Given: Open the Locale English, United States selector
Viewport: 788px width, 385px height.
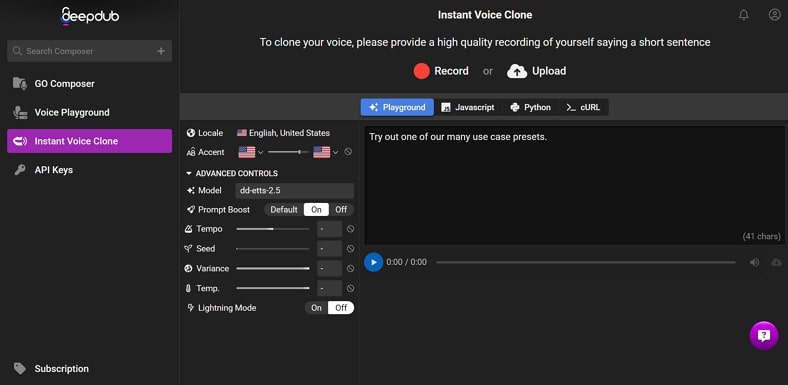Looking at the screenshot, I should point(283,133).
